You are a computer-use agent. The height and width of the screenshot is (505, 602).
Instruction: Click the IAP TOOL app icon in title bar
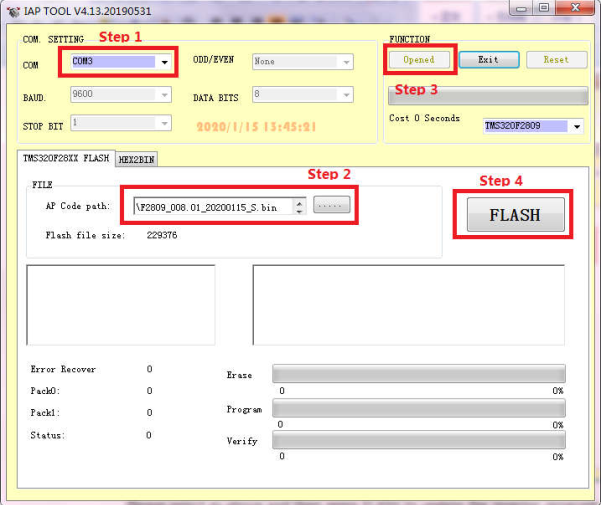13,12
